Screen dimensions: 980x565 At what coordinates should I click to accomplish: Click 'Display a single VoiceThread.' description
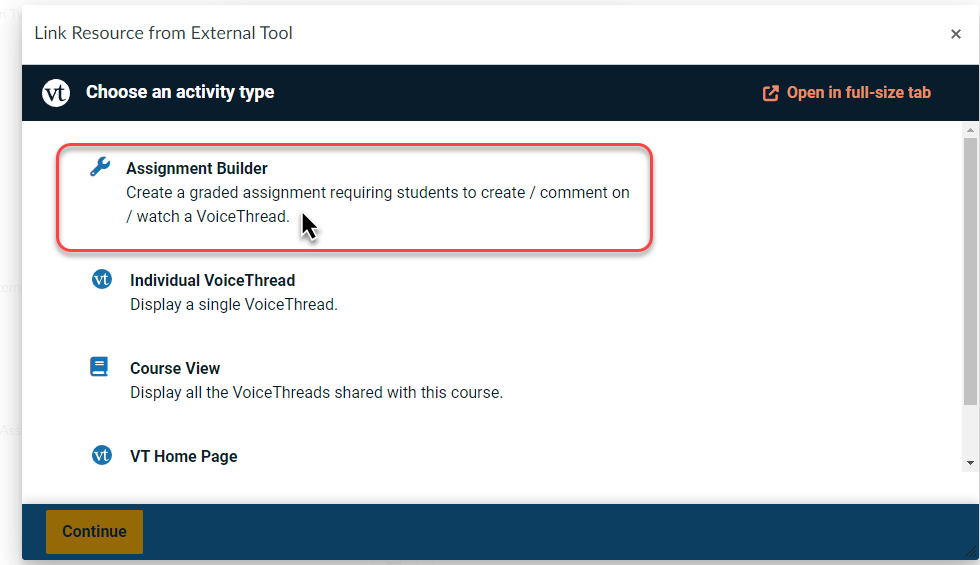click(234, 304)
